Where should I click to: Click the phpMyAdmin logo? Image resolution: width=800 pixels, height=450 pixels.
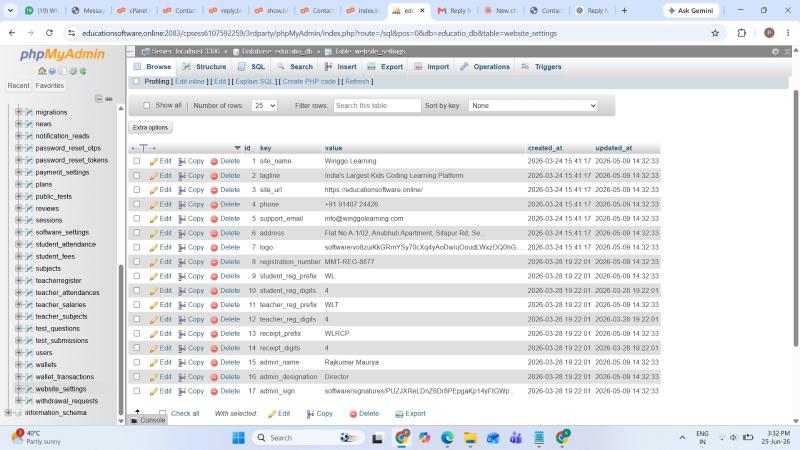coord(62,54)
